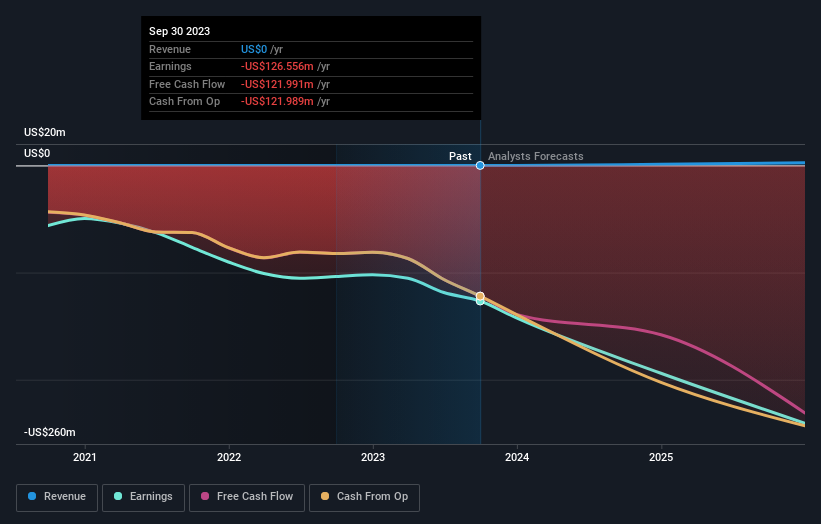Viewport: 821px width, 524px height.
Task: Click the 2025 x-axis label
Action: [661, 457]
